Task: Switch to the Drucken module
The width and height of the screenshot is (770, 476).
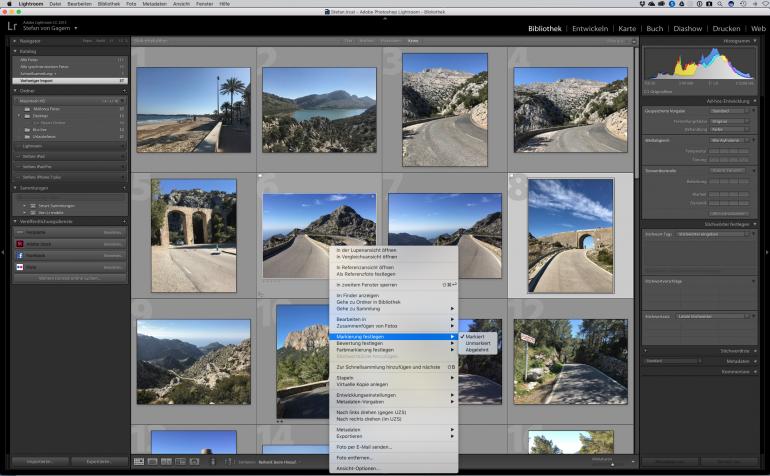Action: coord(726,28)
